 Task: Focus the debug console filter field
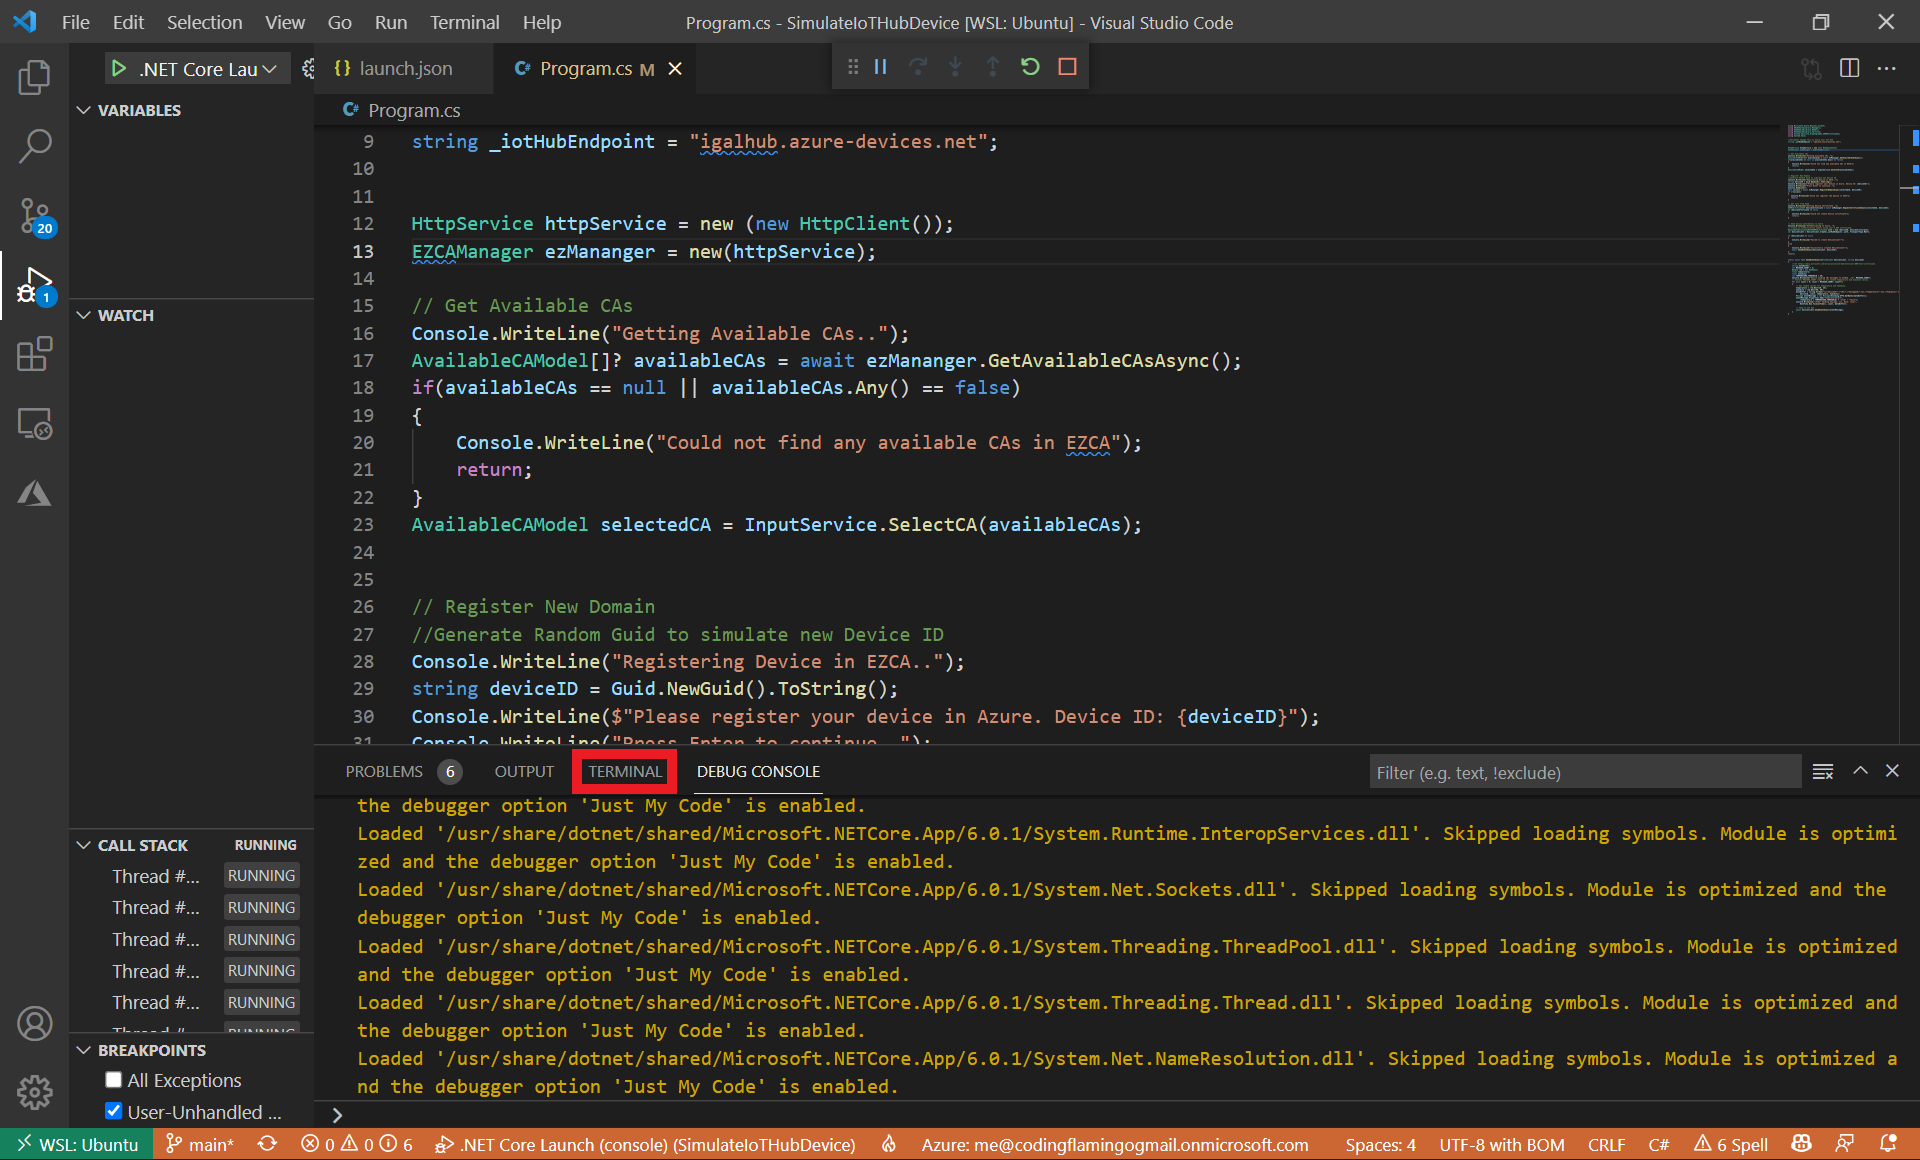pyautogui.click(x=1585, y=772)
